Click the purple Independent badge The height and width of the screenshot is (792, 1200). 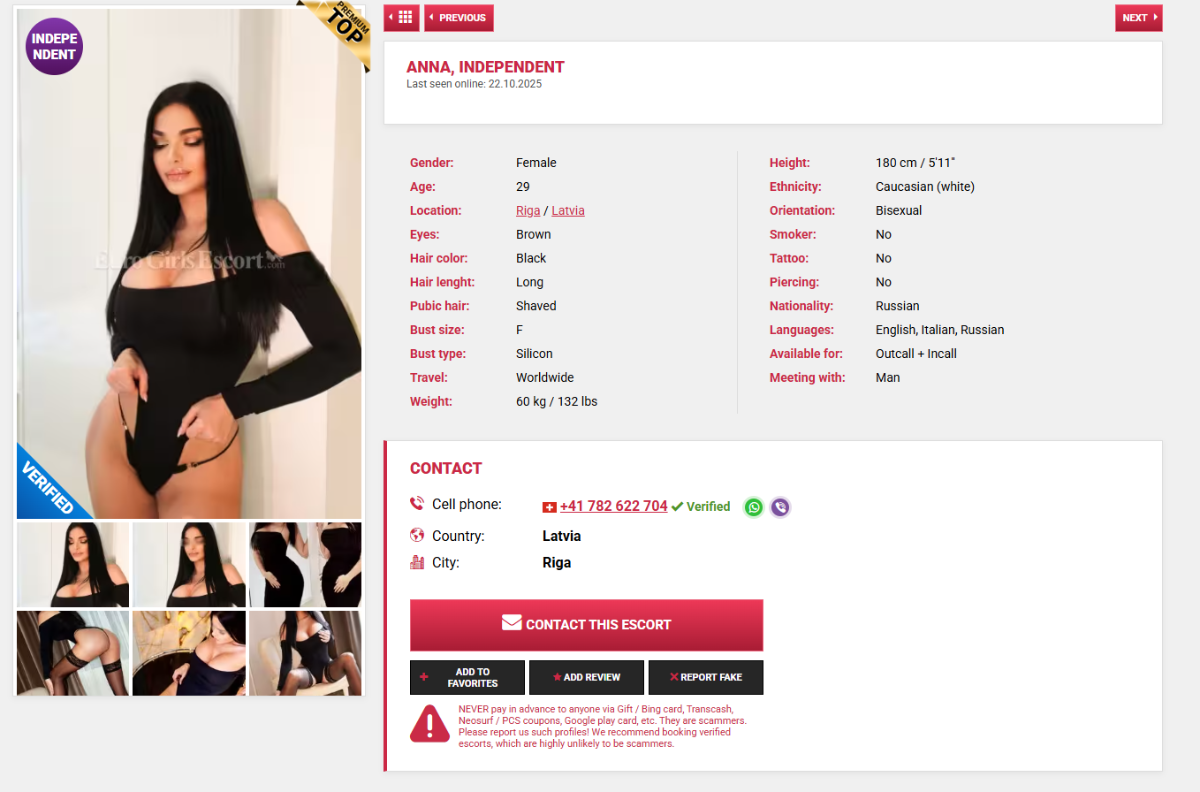click(54, 46)
